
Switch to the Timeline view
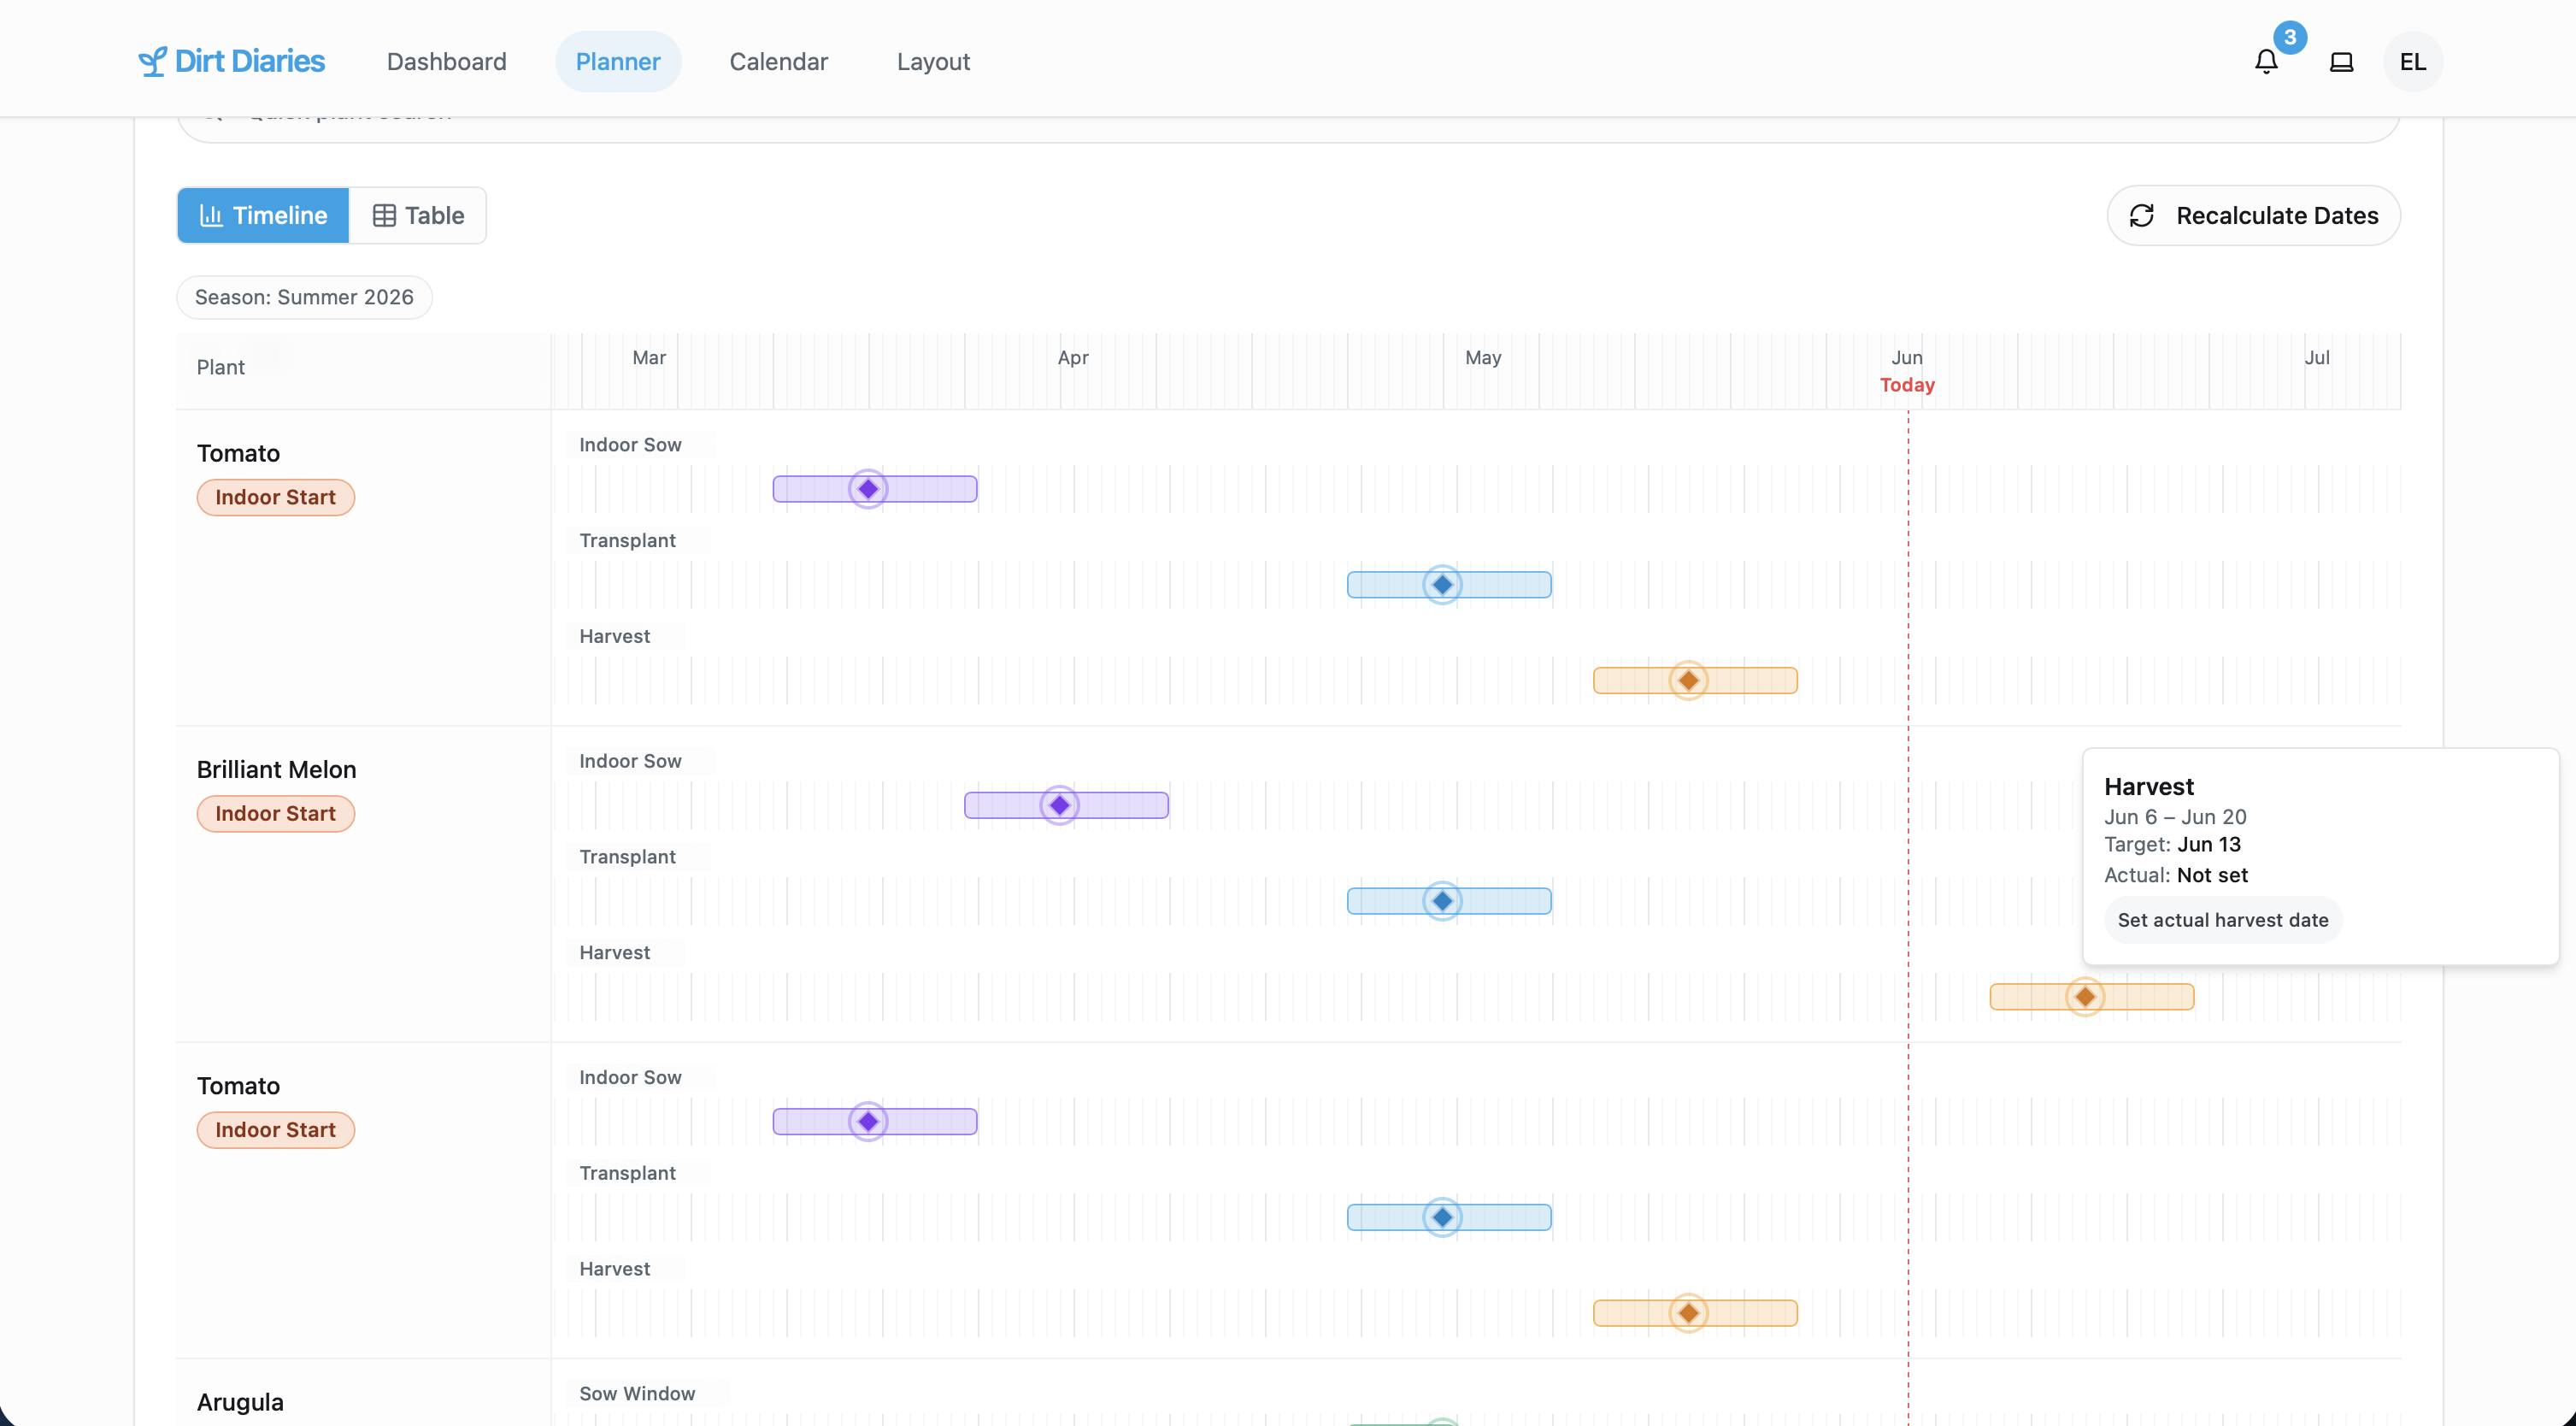pyautogui.click(x=264, y=215)
